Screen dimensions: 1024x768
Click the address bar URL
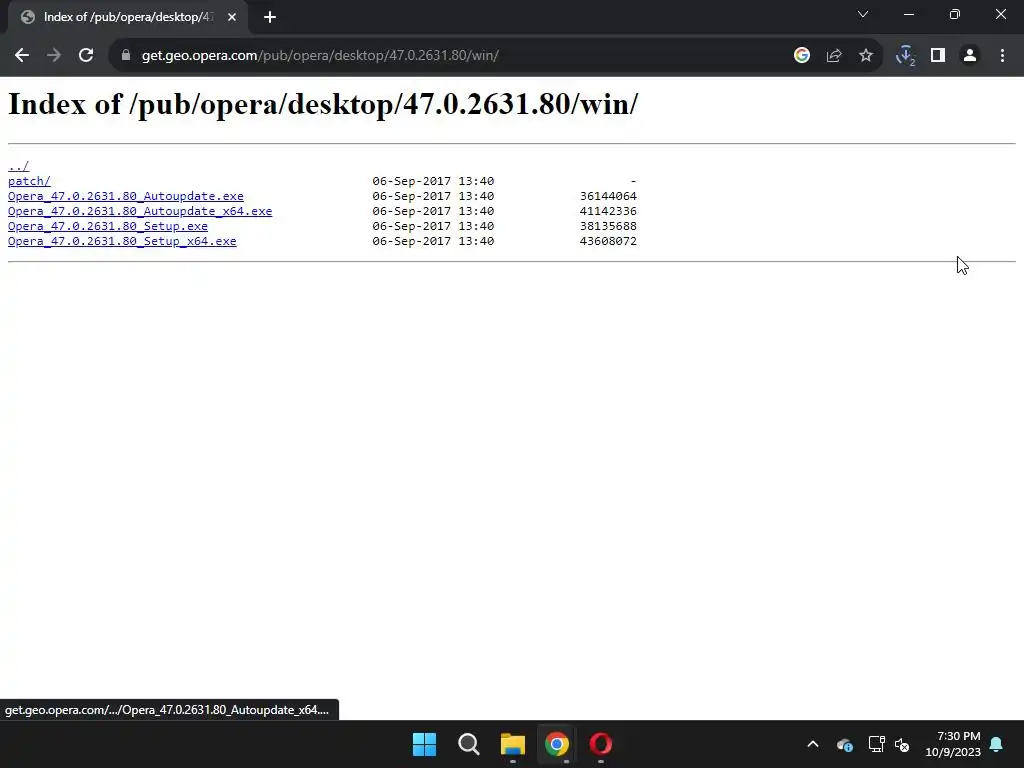320,56
